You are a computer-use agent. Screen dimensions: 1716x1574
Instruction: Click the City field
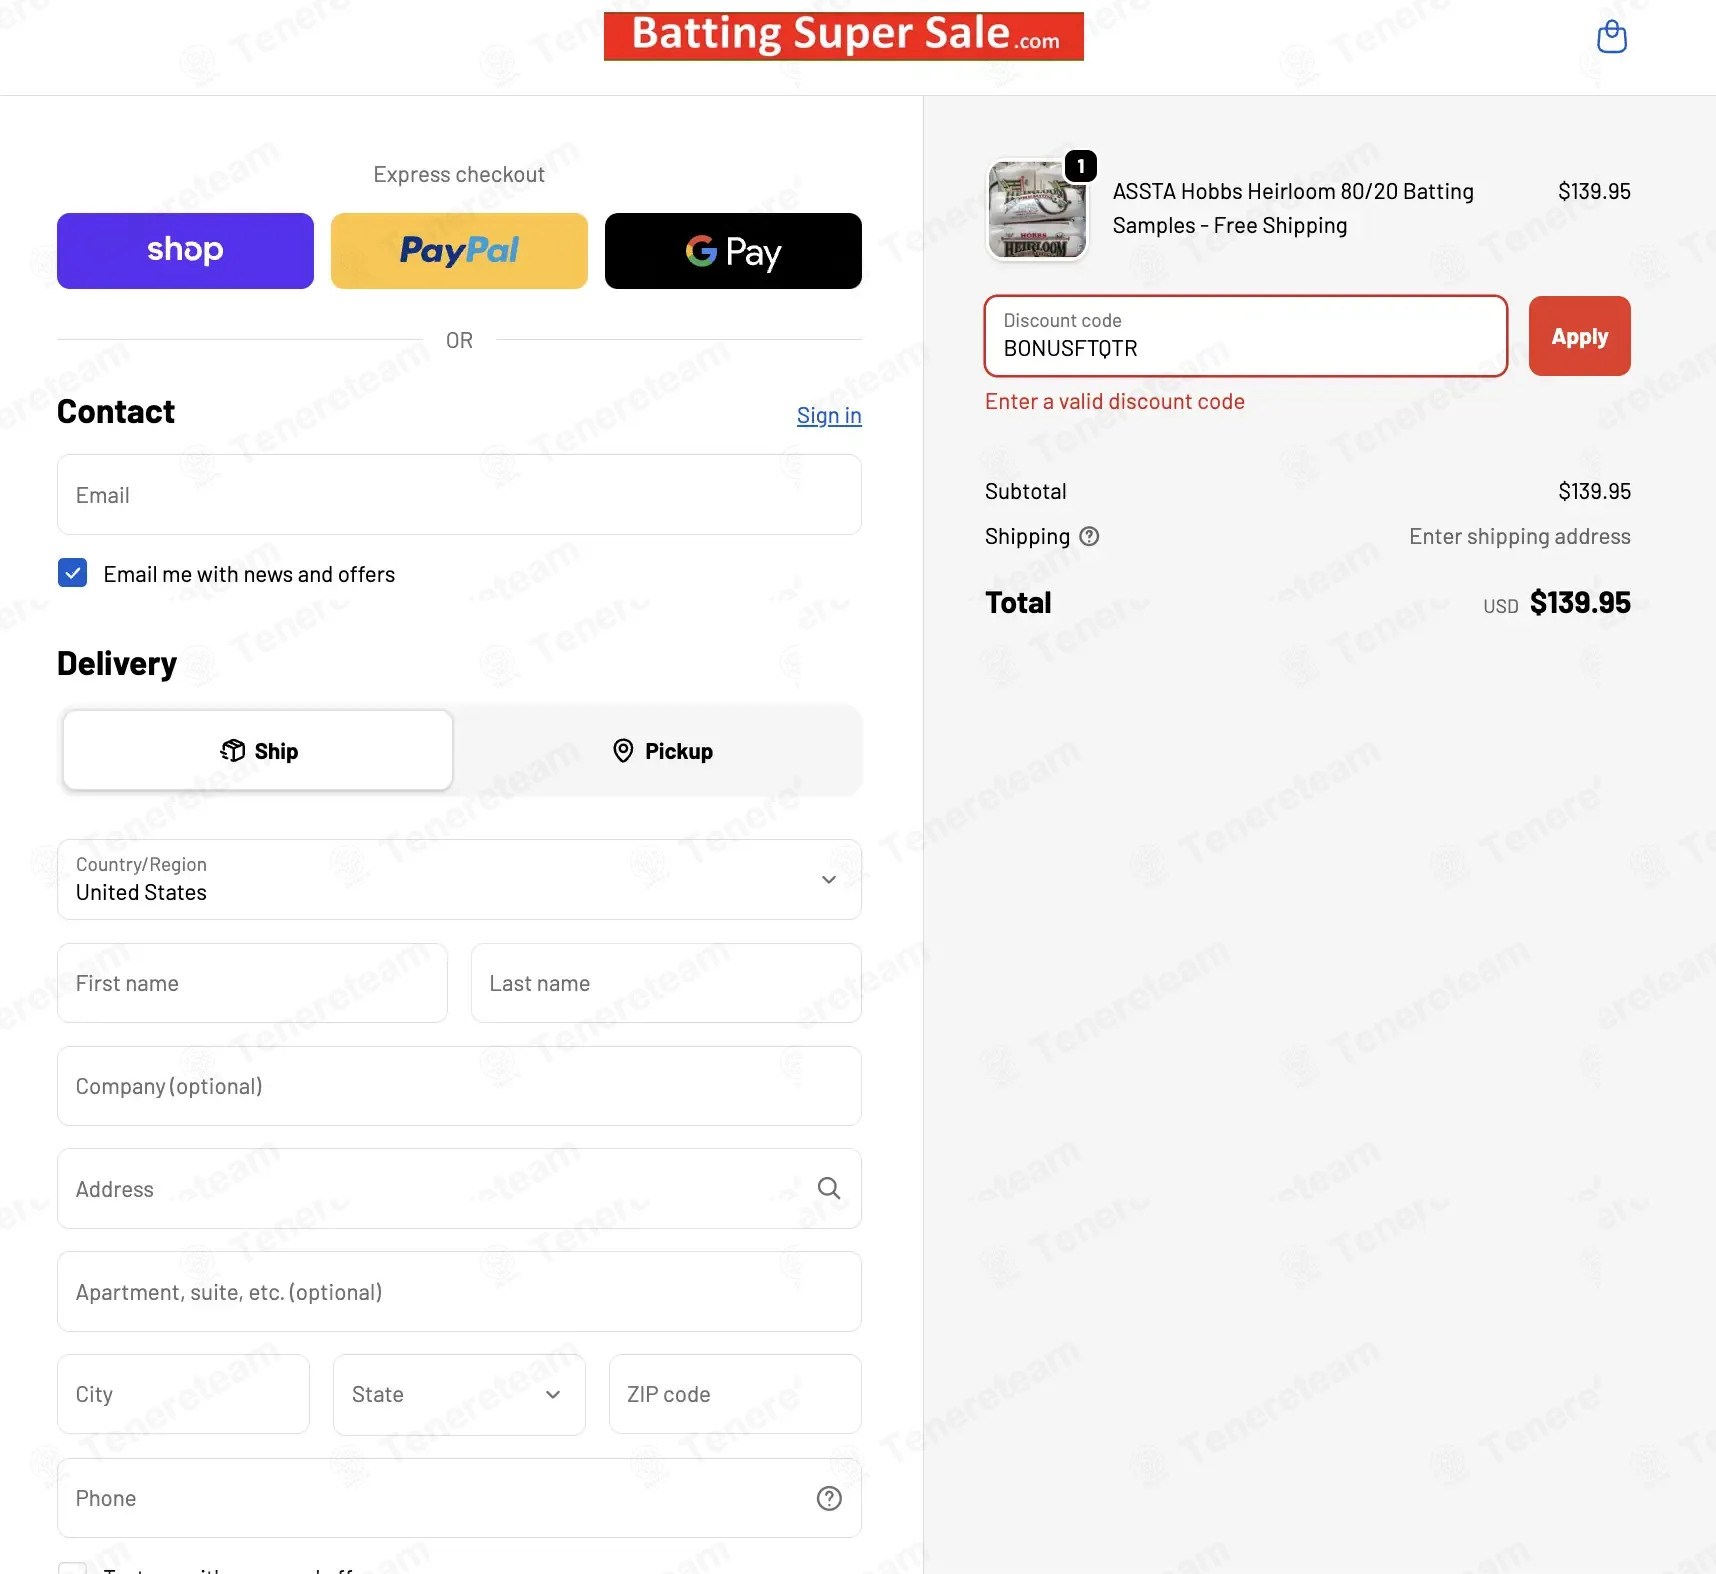click(x=183, y=1395)
